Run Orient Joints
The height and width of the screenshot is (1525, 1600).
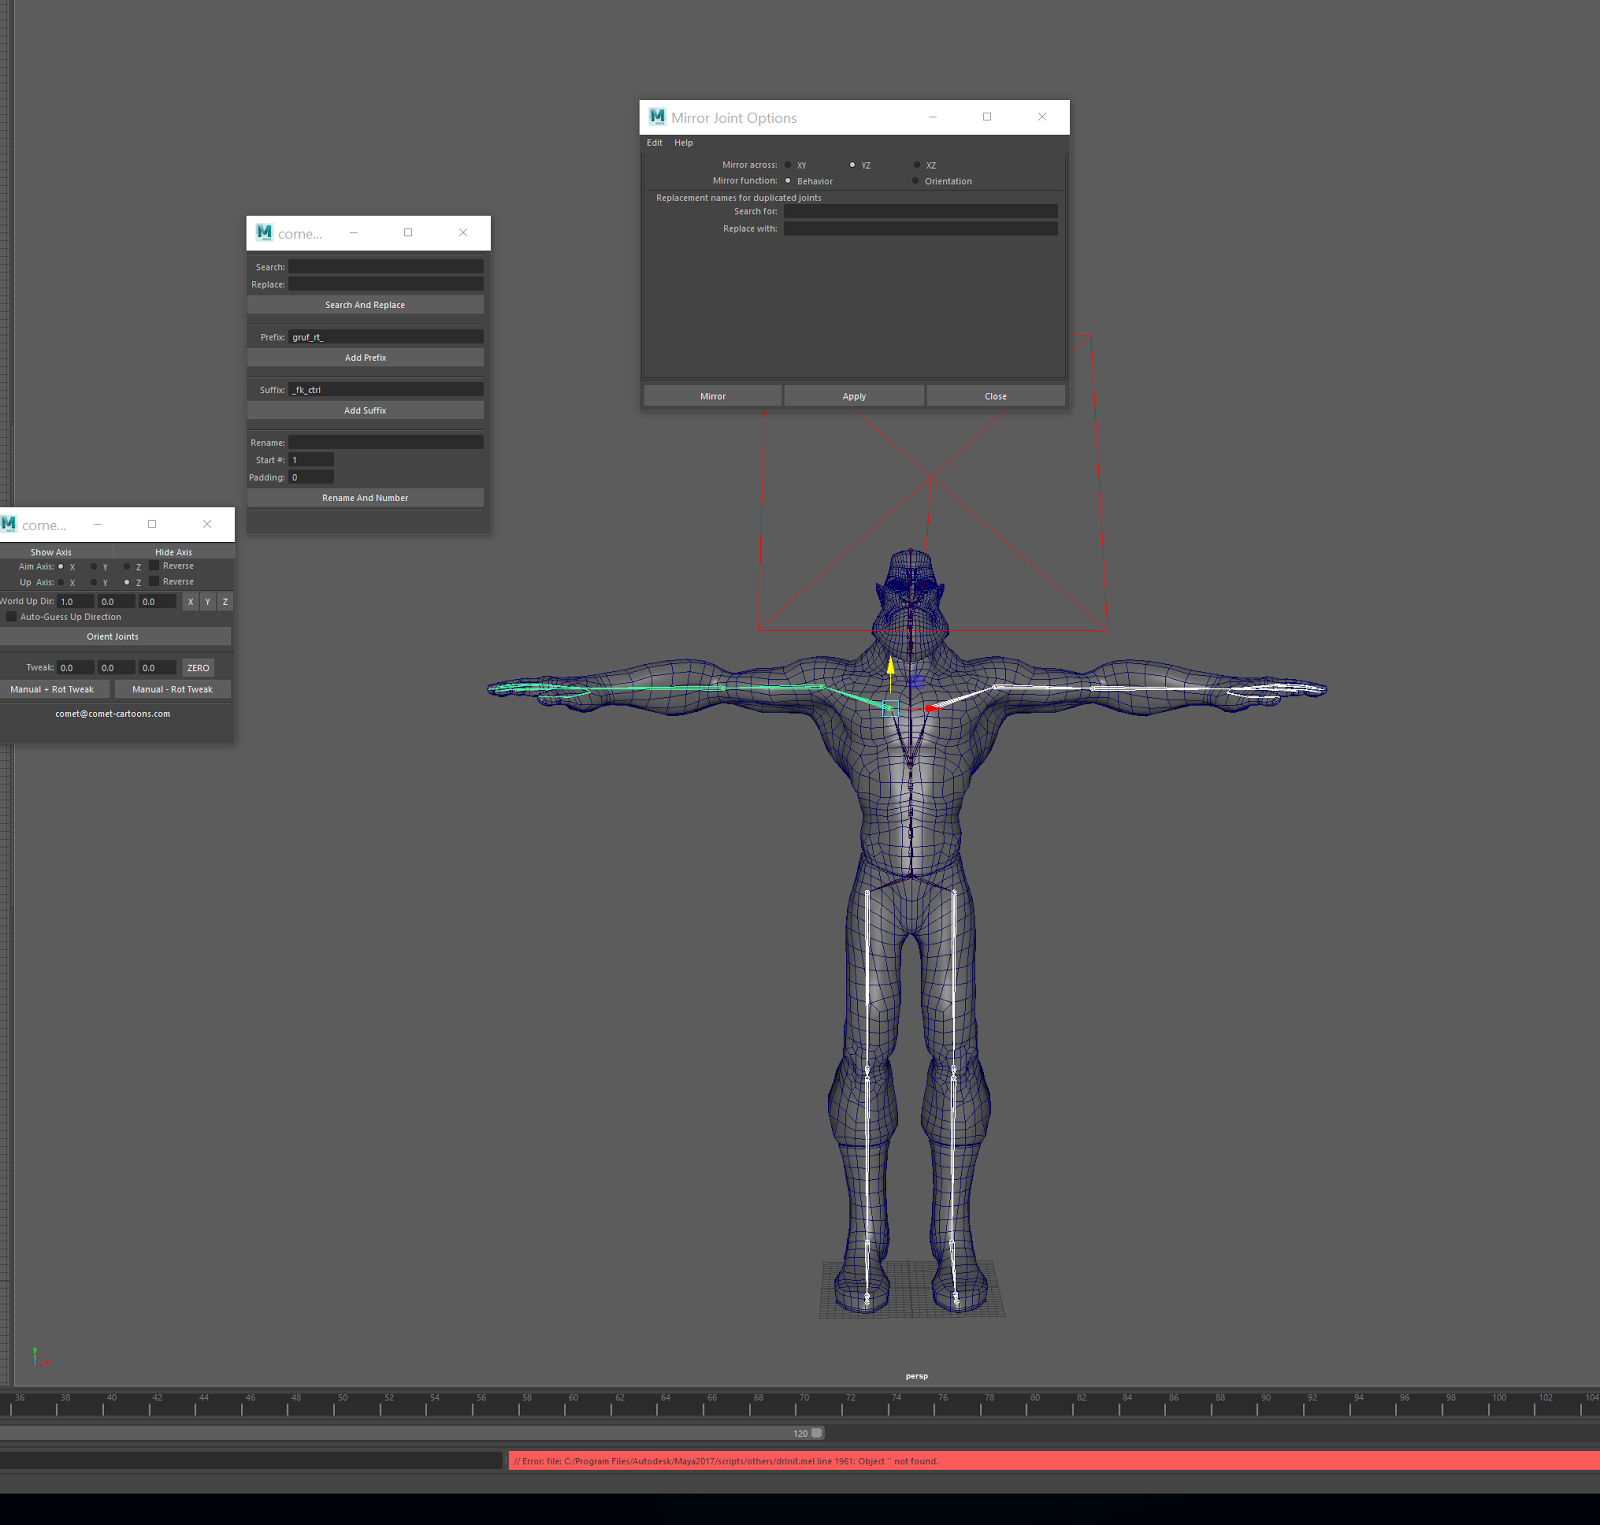pos(113,636)
